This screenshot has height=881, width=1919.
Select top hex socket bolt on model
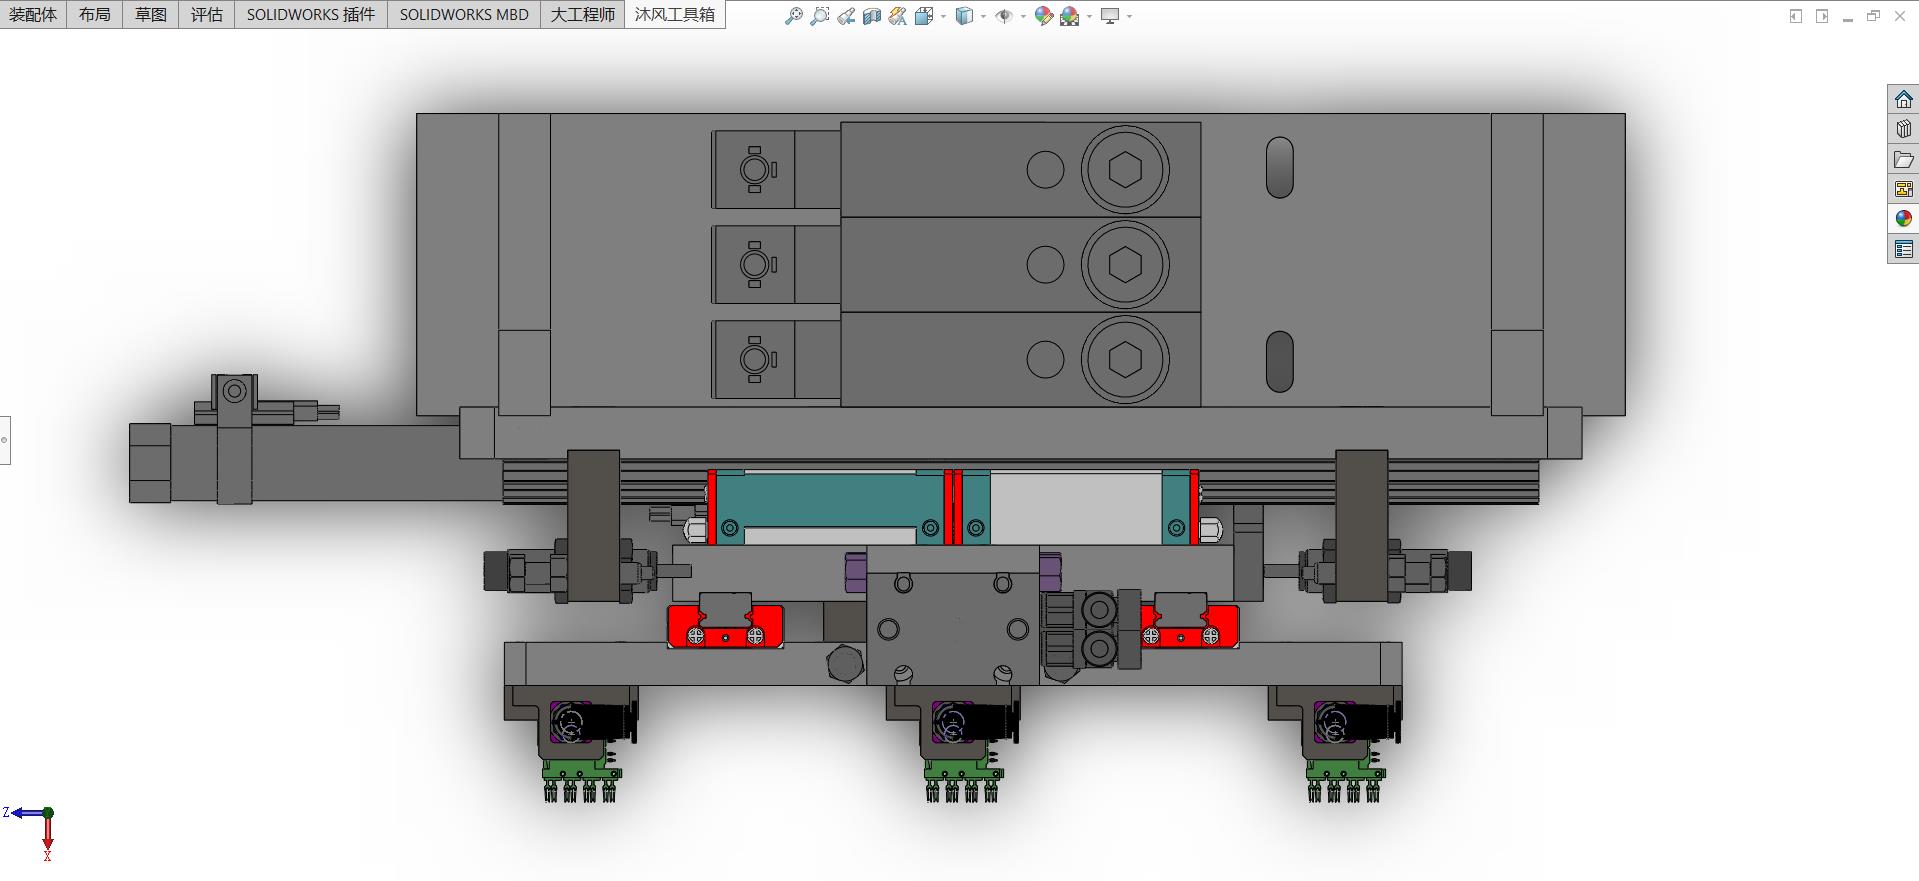click(x=1125, y=169)
